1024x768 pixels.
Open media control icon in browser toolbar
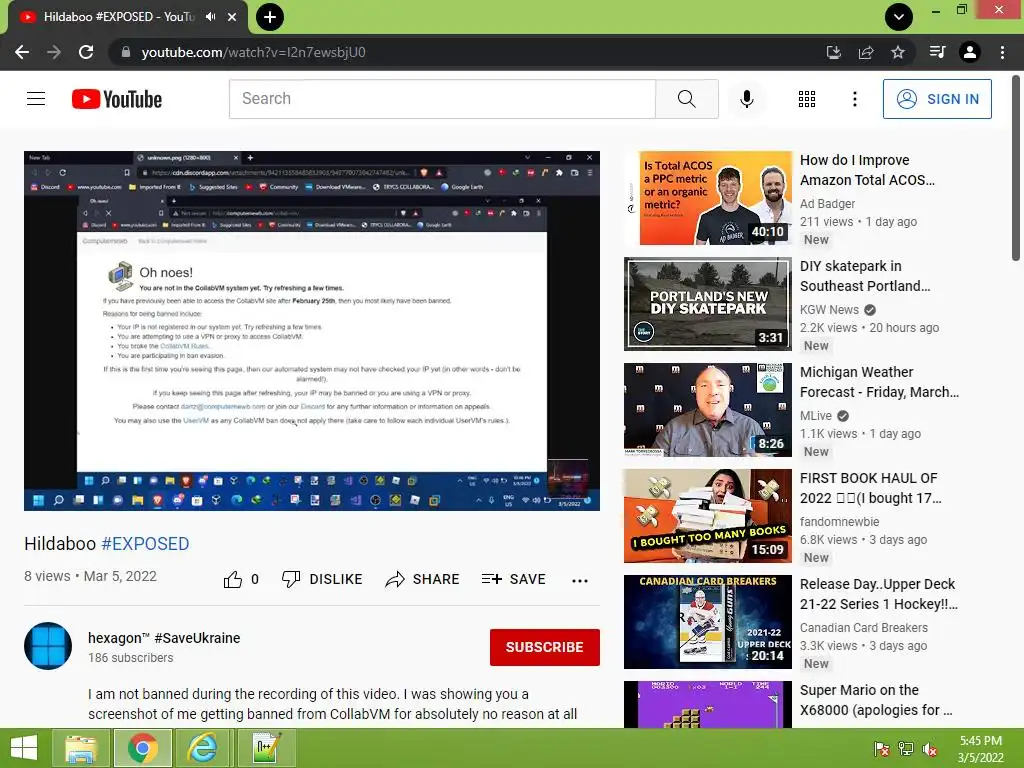coord(937,52)
